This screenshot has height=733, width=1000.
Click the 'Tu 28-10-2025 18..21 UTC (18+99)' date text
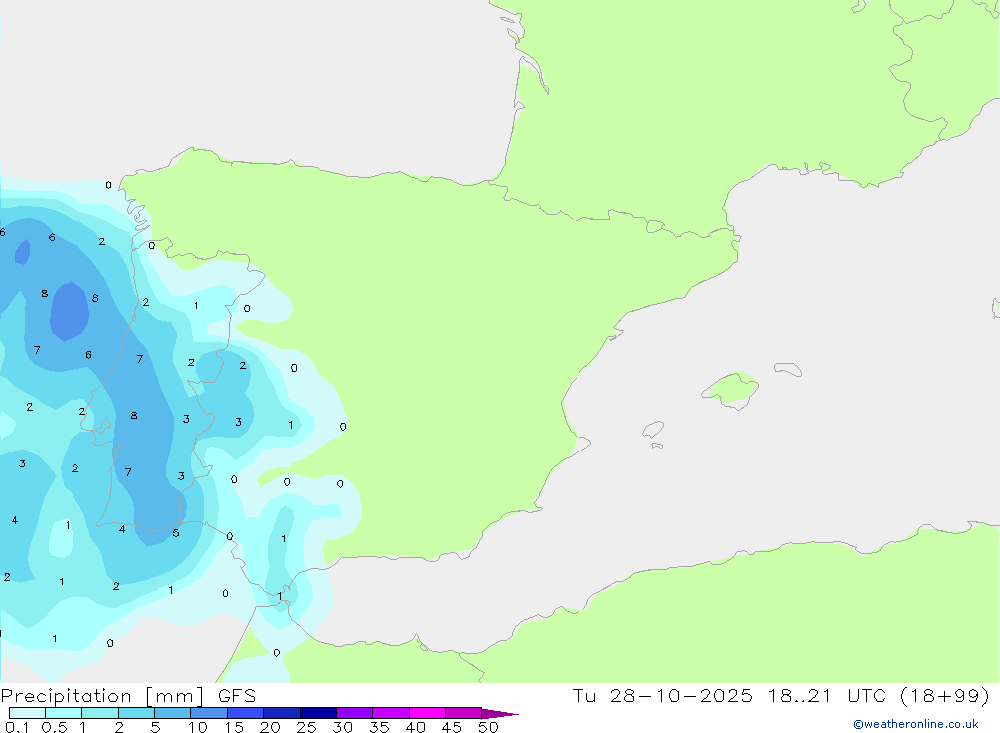(781, 696)
